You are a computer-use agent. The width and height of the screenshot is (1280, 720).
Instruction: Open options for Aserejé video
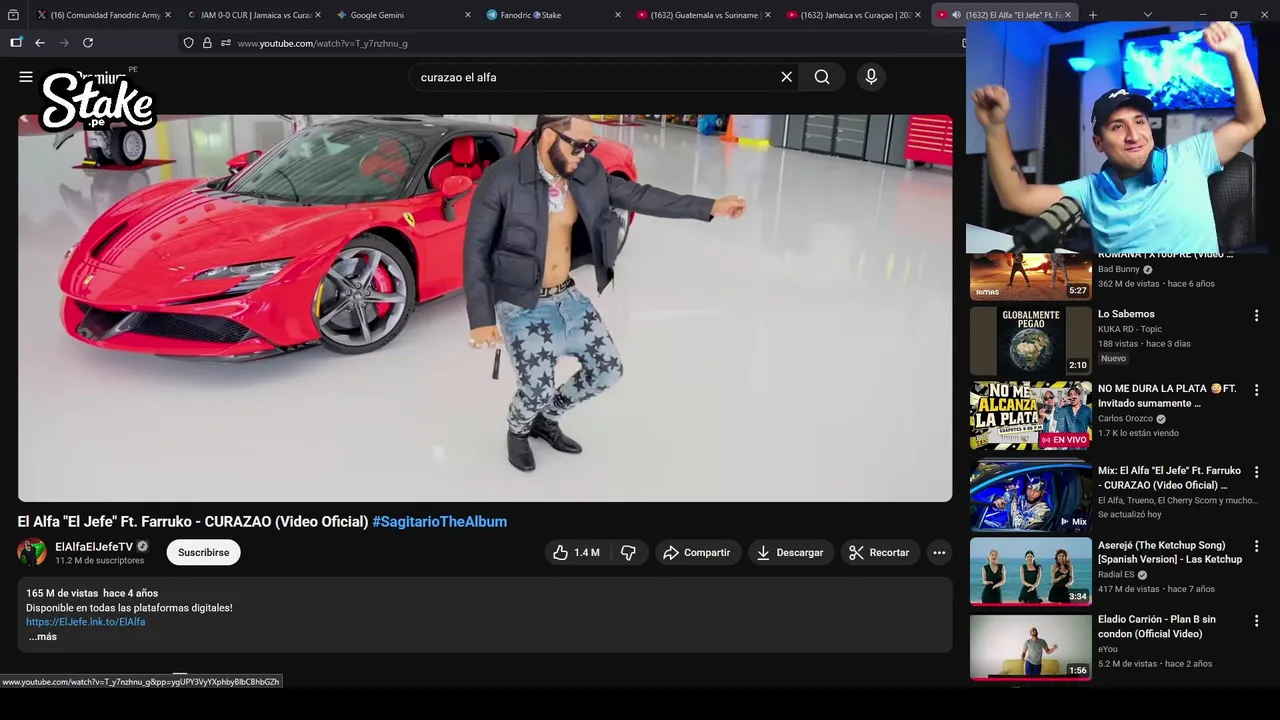click(1256, 547)
